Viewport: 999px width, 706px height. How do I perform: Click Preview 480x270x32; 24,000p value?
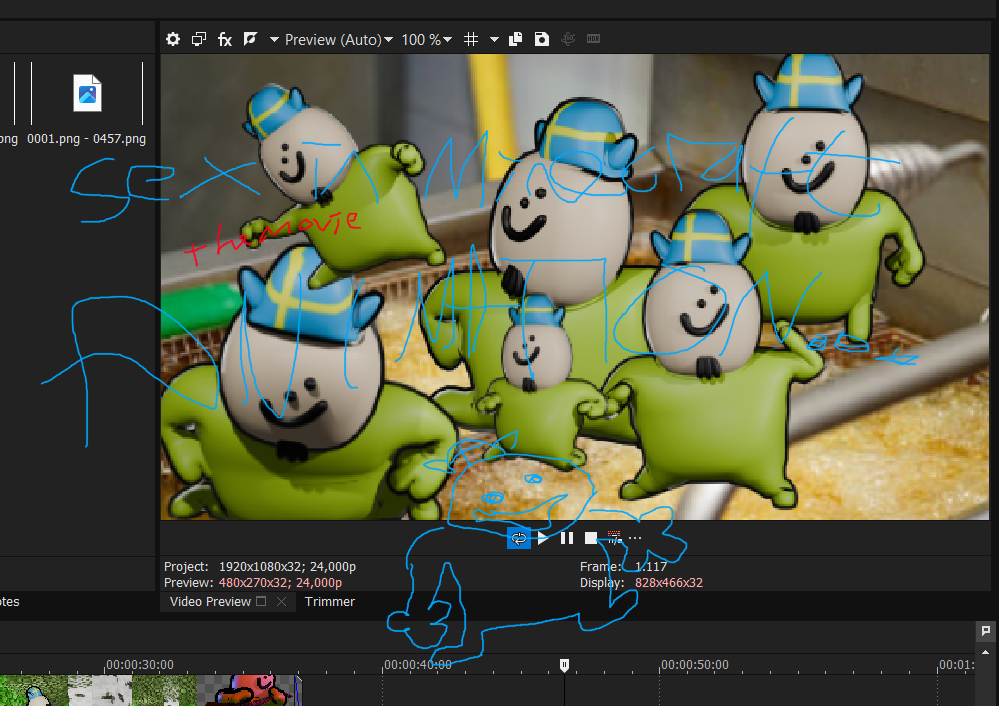tap(280, 582)
